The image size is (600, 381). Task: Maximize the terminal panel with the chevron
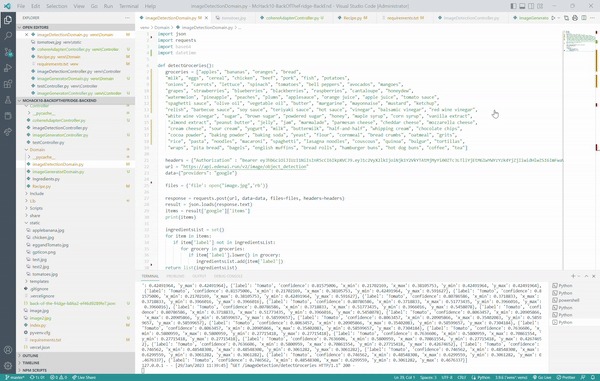click(586, 276)
